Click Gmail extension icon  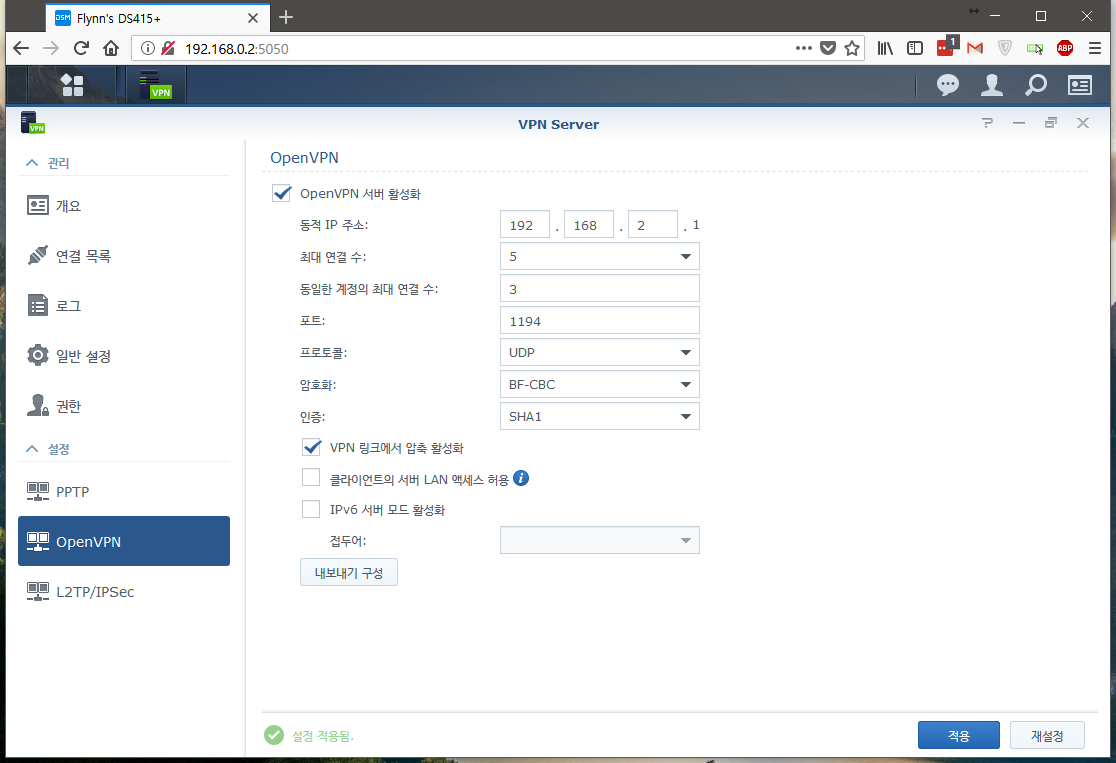pos(975,48)
